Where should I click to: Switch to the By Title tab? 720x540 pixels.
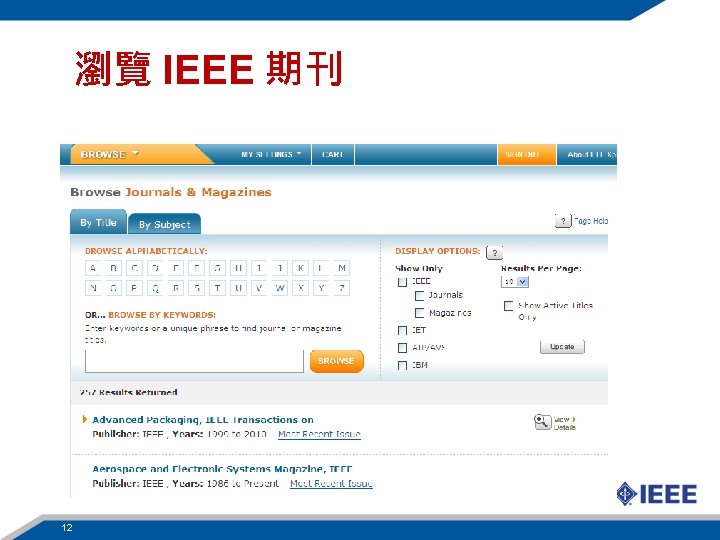point(98,223)
